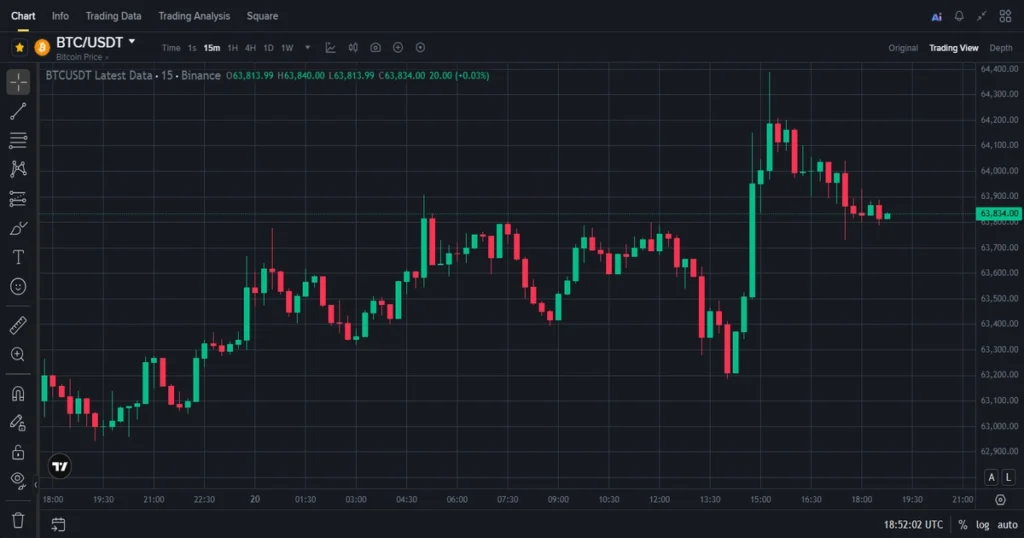1024x538 pixels.
Task: Click the trash remove drawings icon
Action: pos(18,520)
